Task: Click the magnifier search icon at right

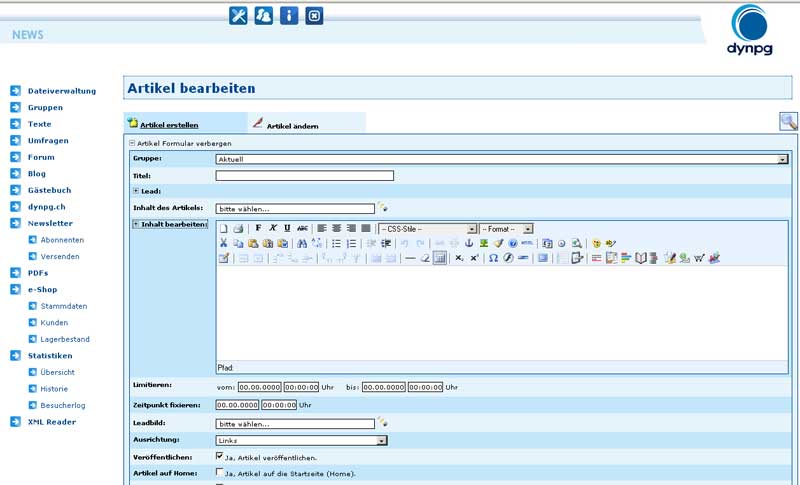Action: pos(788,122)
